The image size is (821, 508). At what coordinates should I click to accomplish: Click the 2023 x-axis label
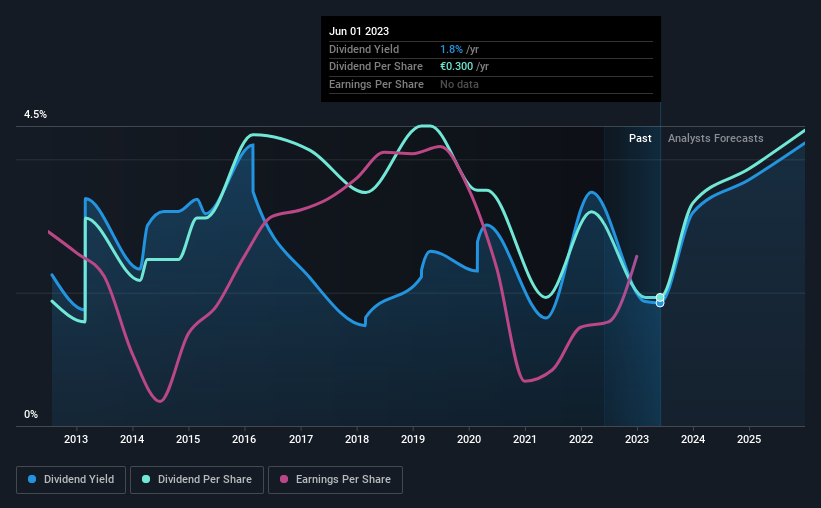pos(637,439)
